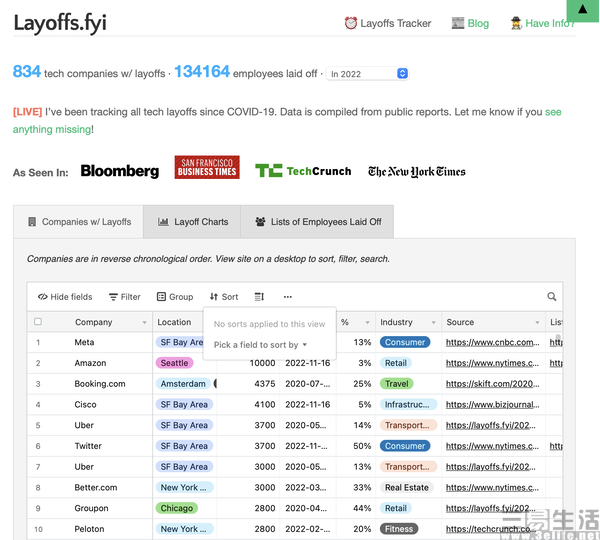Click the 50% cell in Twitter row
600x540 pixels.
(362, 446)
